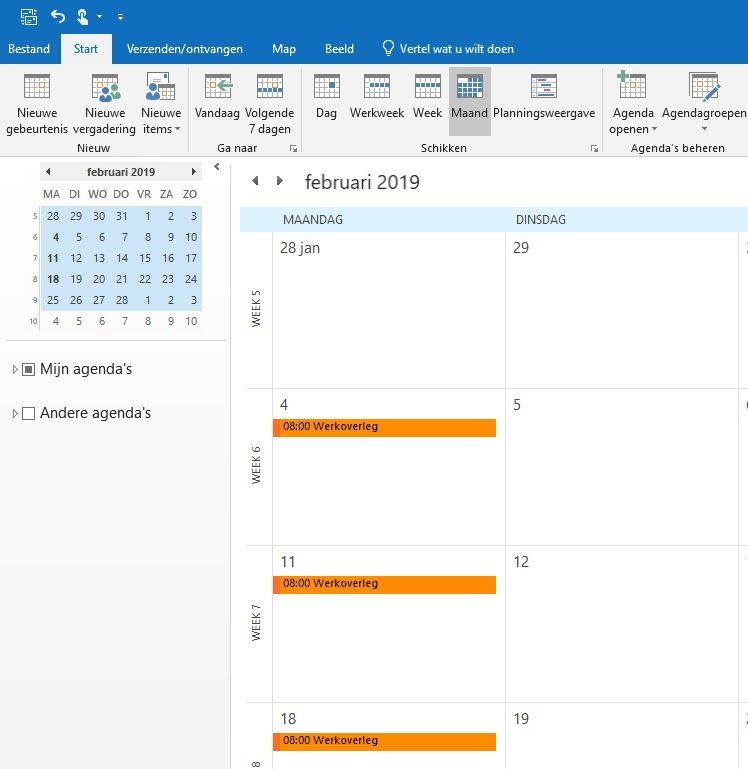Screen dimensions: 748x769
Task: Click the MAANDAG column header
Action: pos(313,220)
